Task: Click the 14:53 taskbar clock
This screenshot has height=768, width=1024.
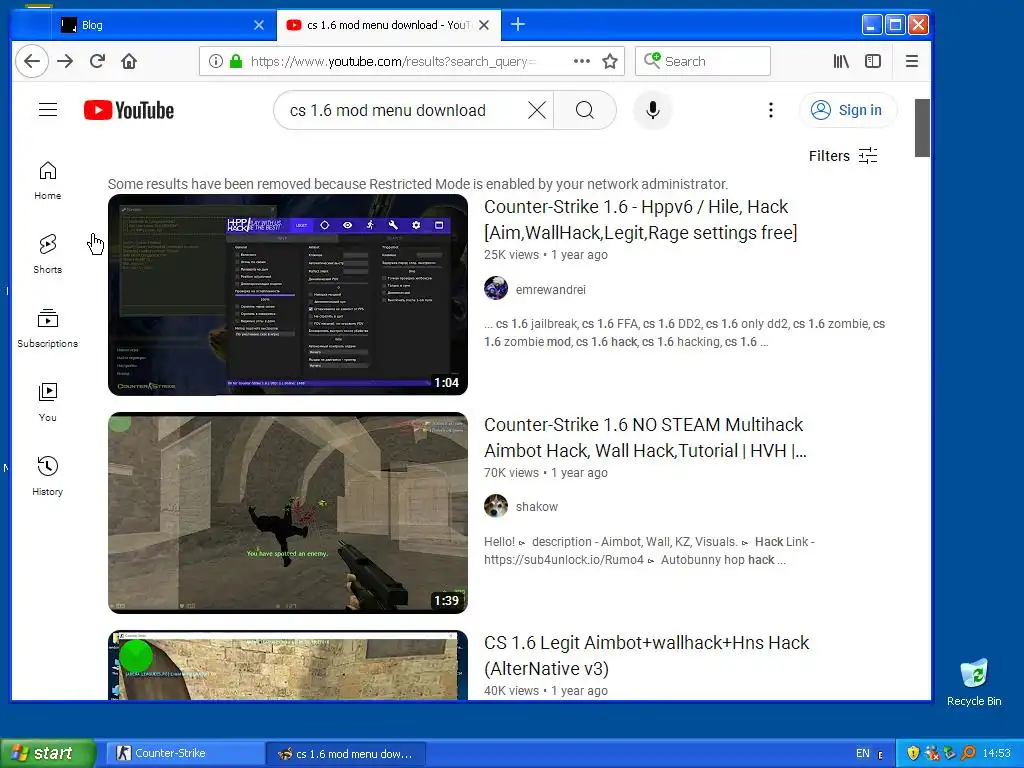Action: pyautogui.click(x=997, y=754)
